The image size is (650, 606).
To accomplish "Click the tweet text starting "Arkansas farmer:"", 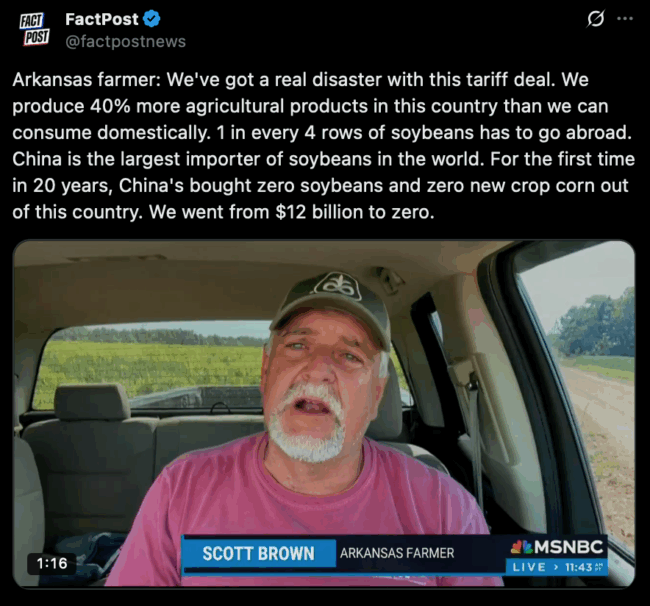I will tap(323, 146).
